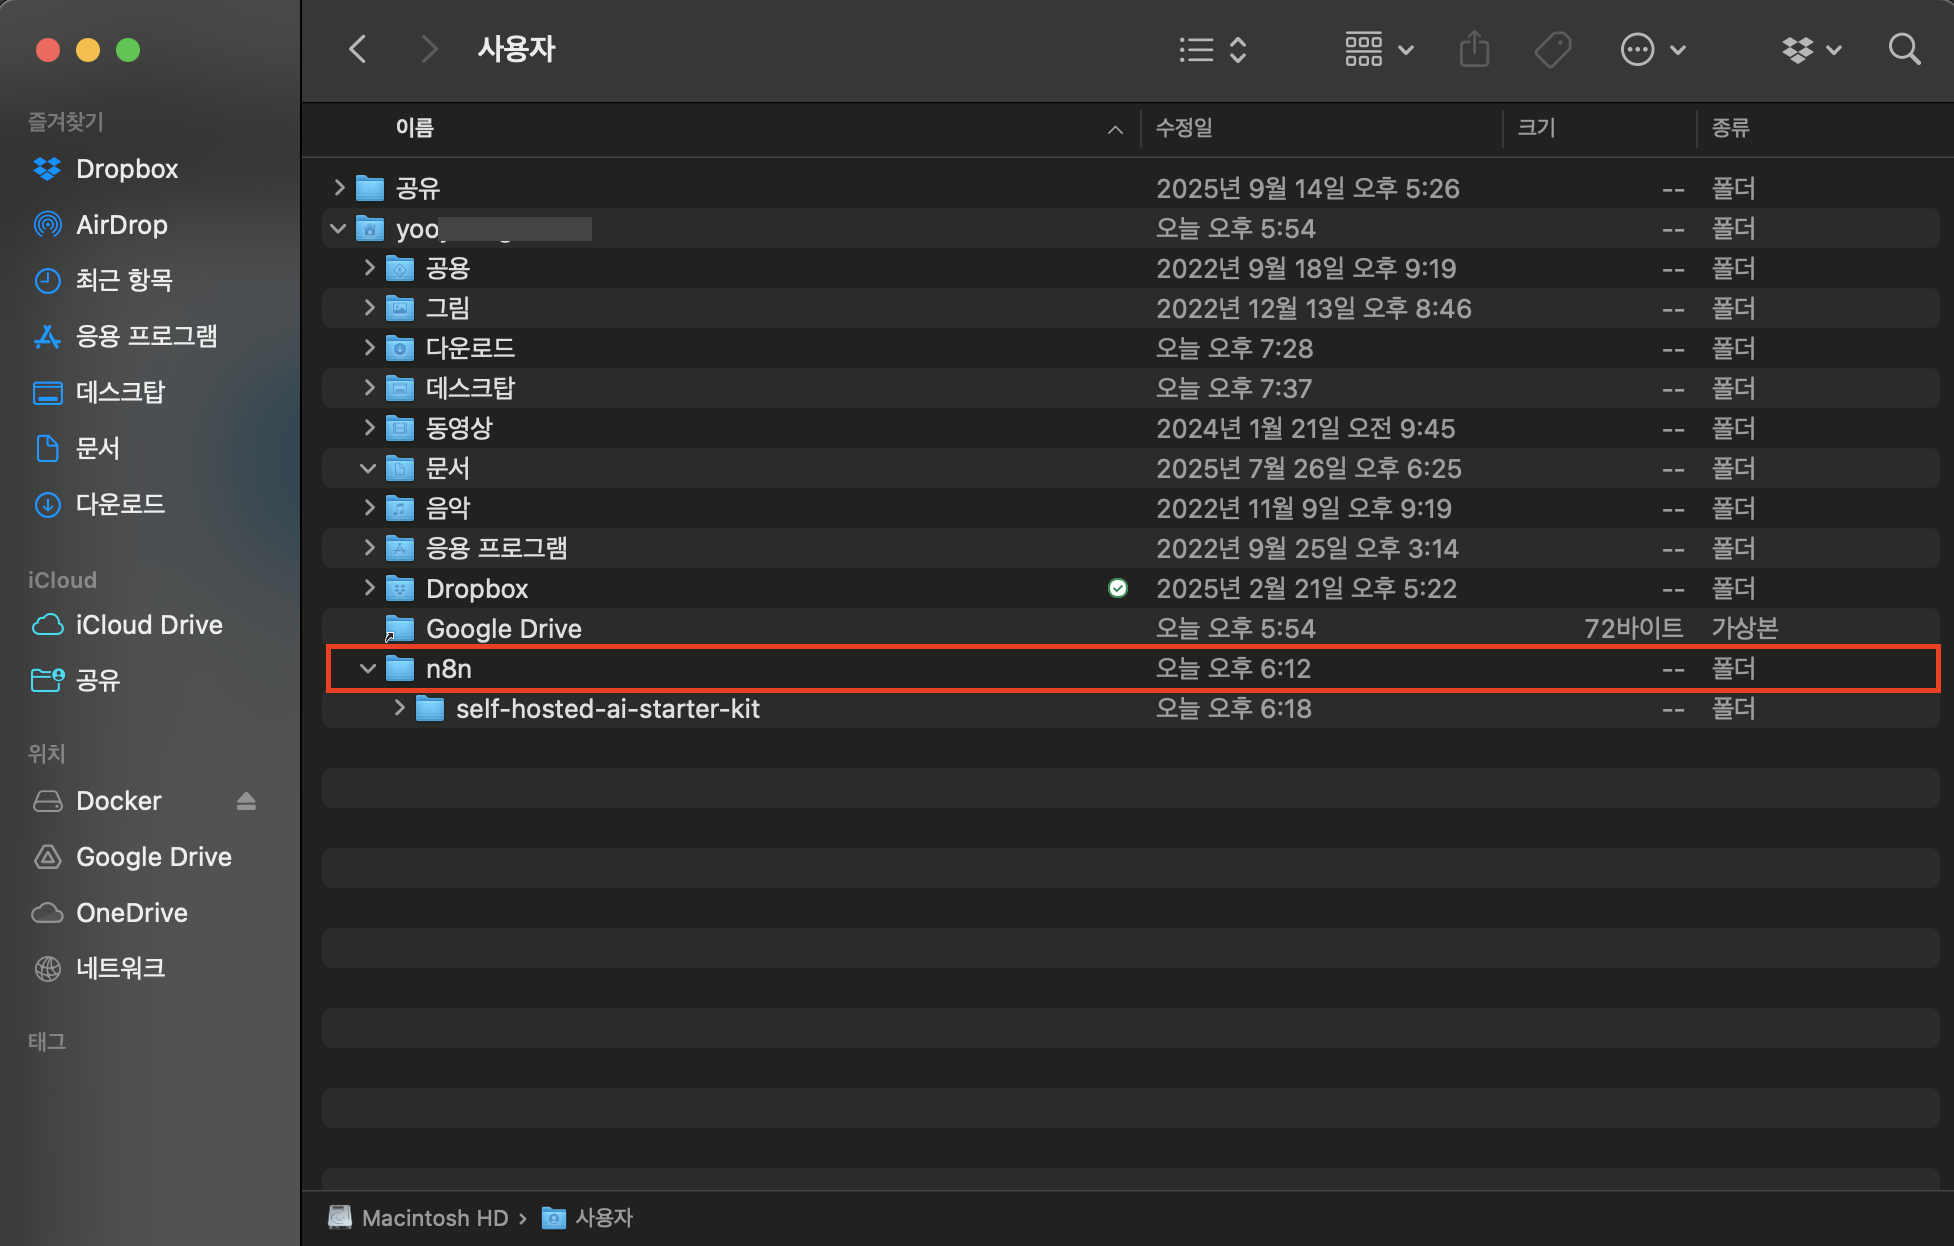Collapse the n8n folder
This screenshot has width=1954, height=1246.
pyautogui.click(x=368, y=668)
